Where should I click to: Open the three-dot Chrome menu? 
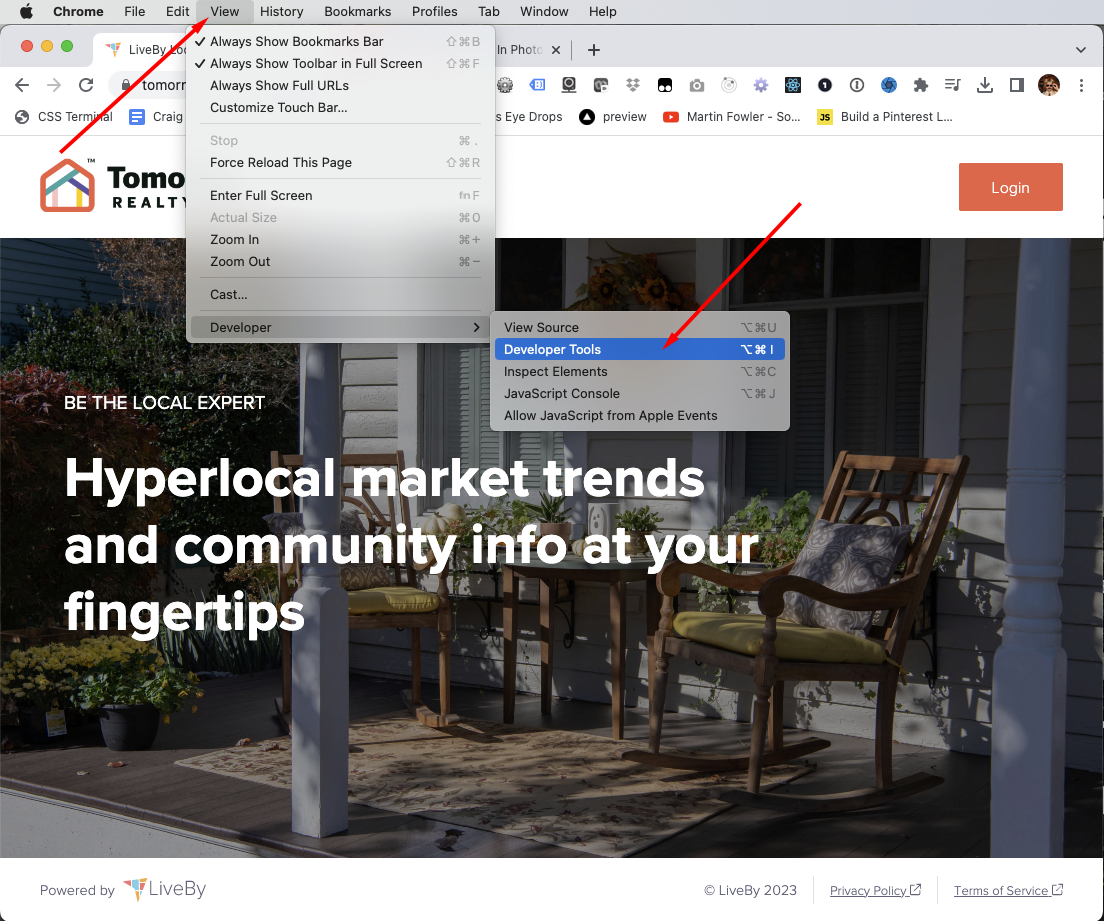coord(1081,85)
